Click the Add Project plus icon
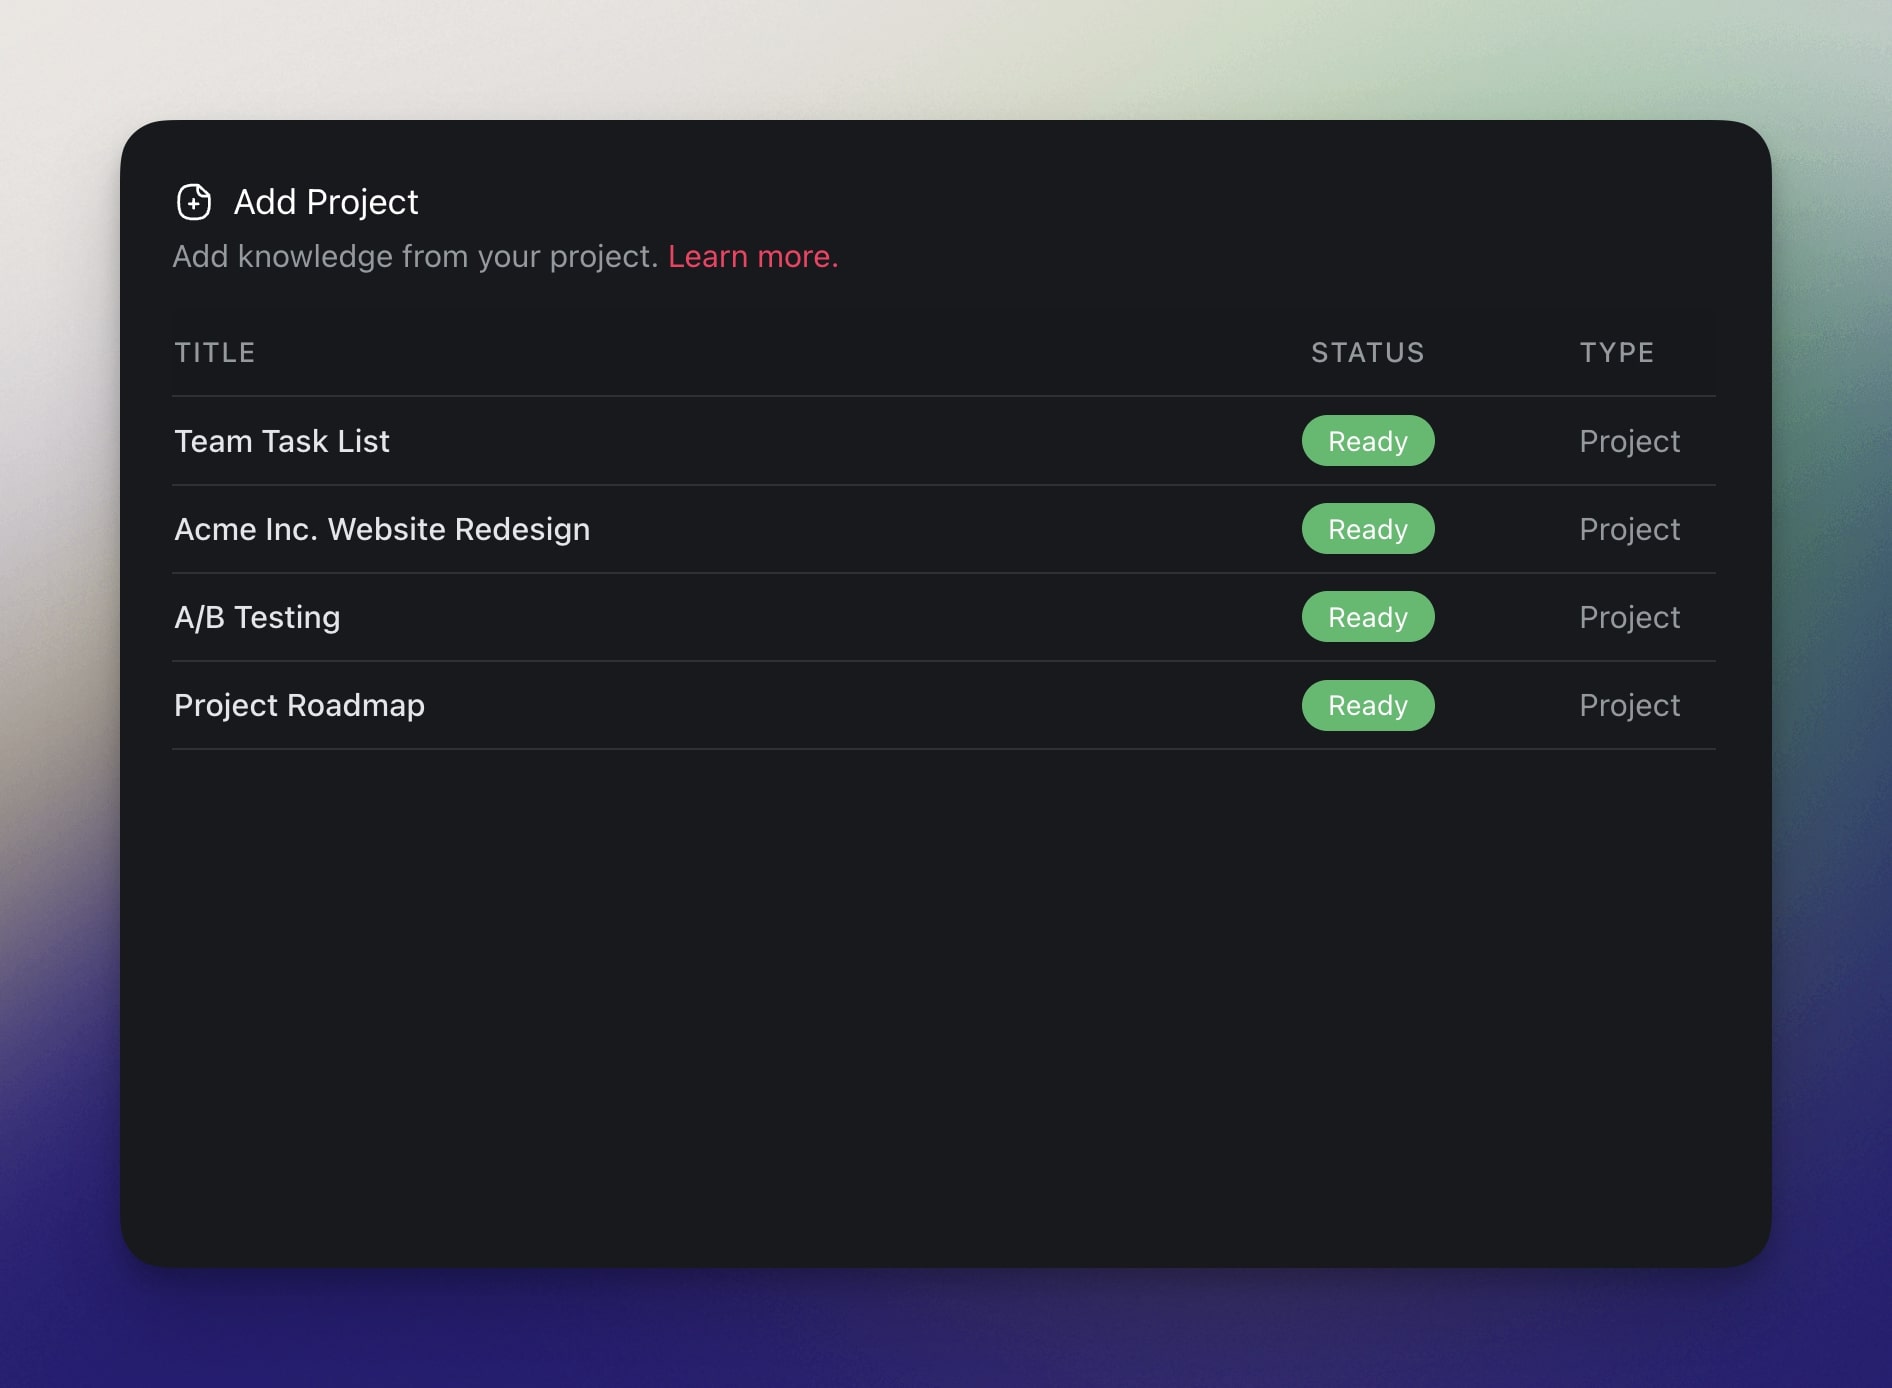Viewport: 1892px width, 1388px height. pos(194,202)
